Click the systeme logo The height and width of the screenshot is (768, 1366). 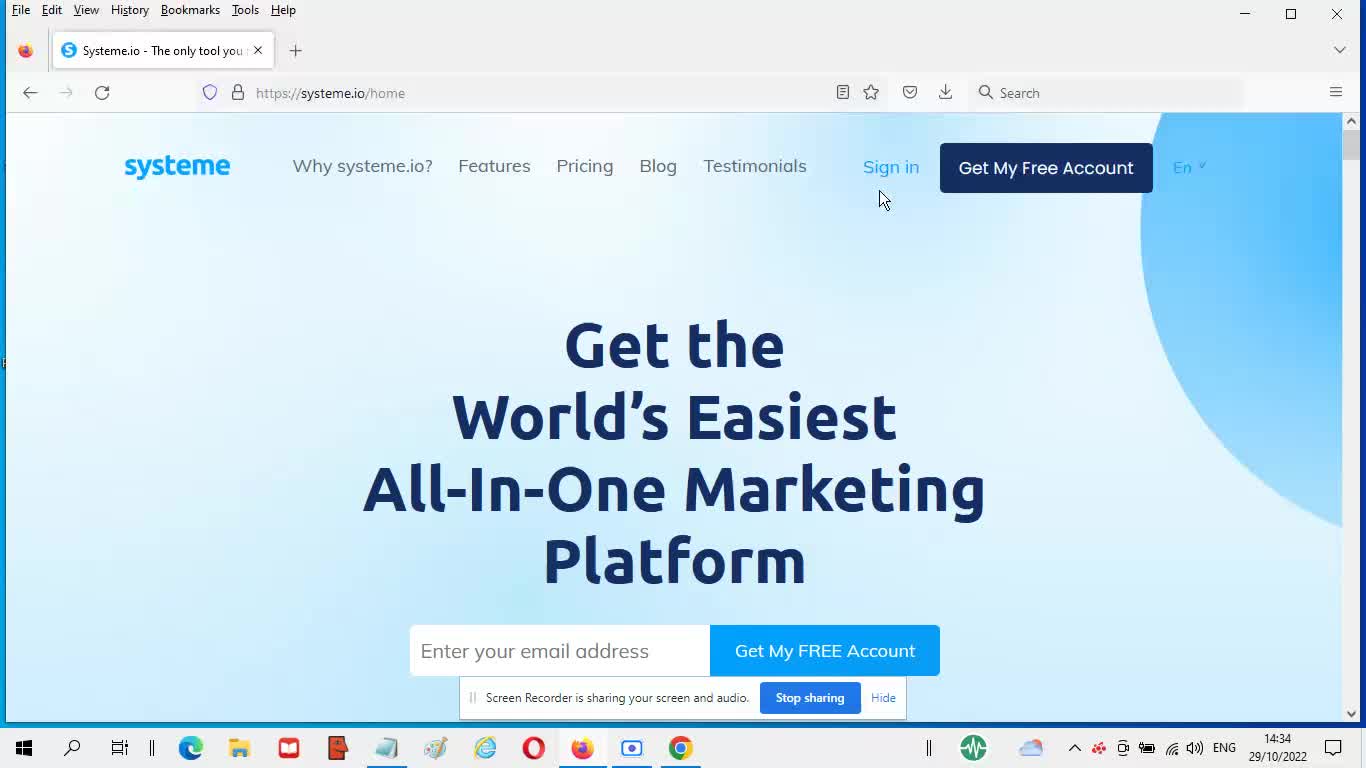coord(177,166)
